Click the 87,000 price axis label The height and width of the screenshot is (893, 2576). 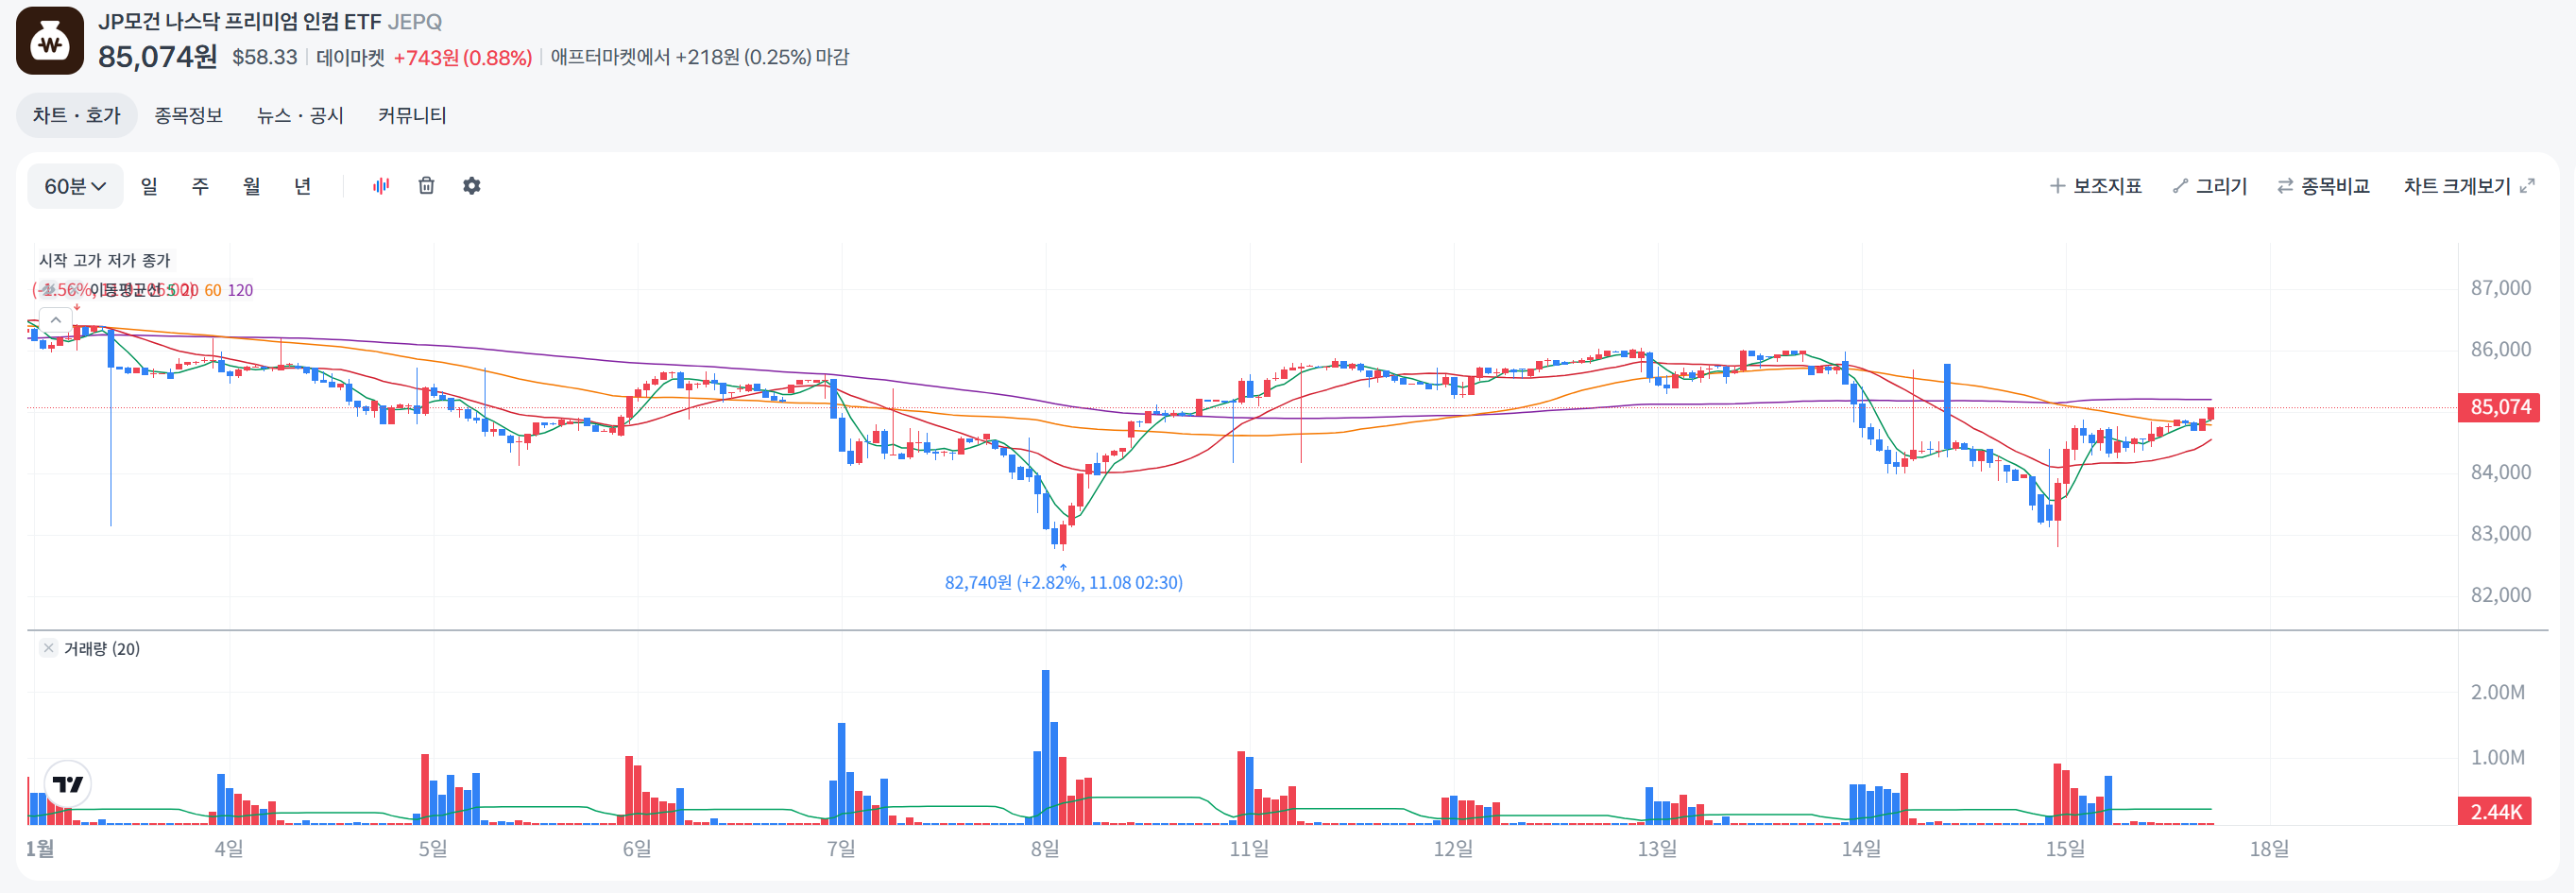point(2500,288)
